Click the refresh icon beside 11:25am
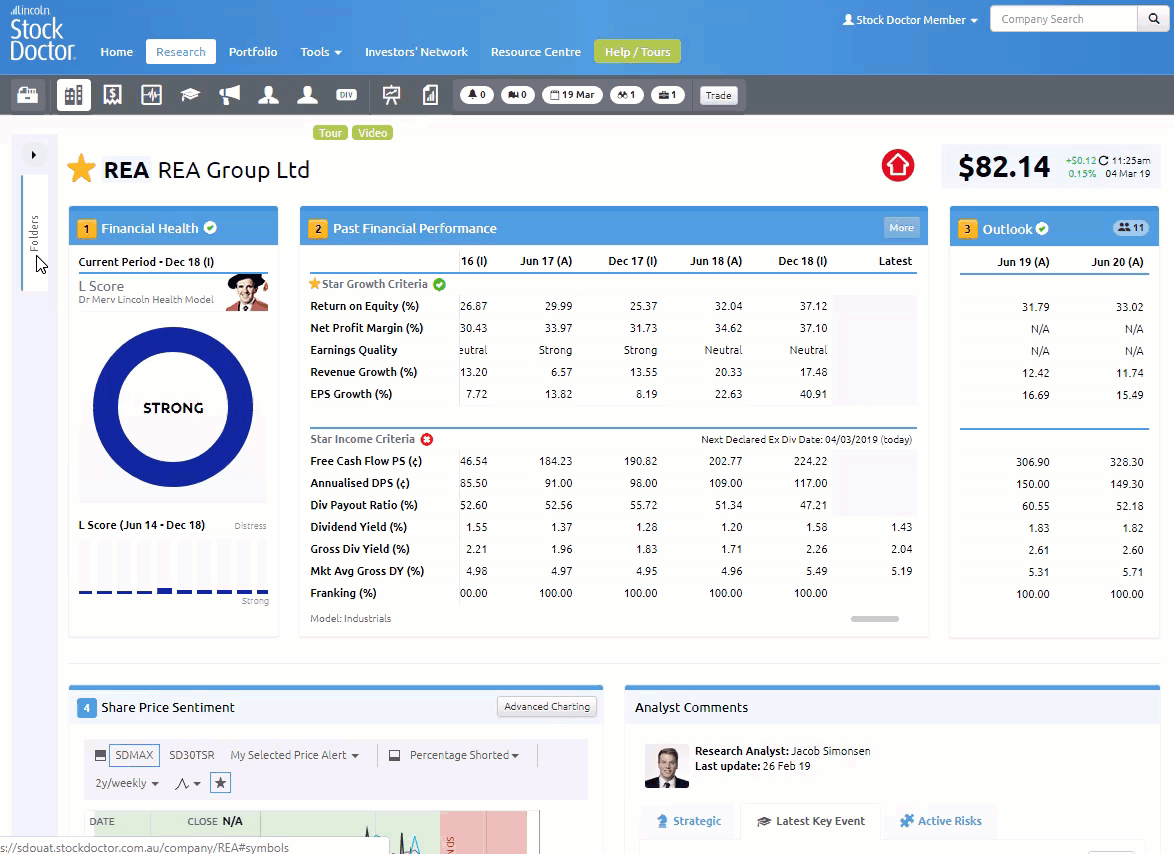 coord(1104,160)
